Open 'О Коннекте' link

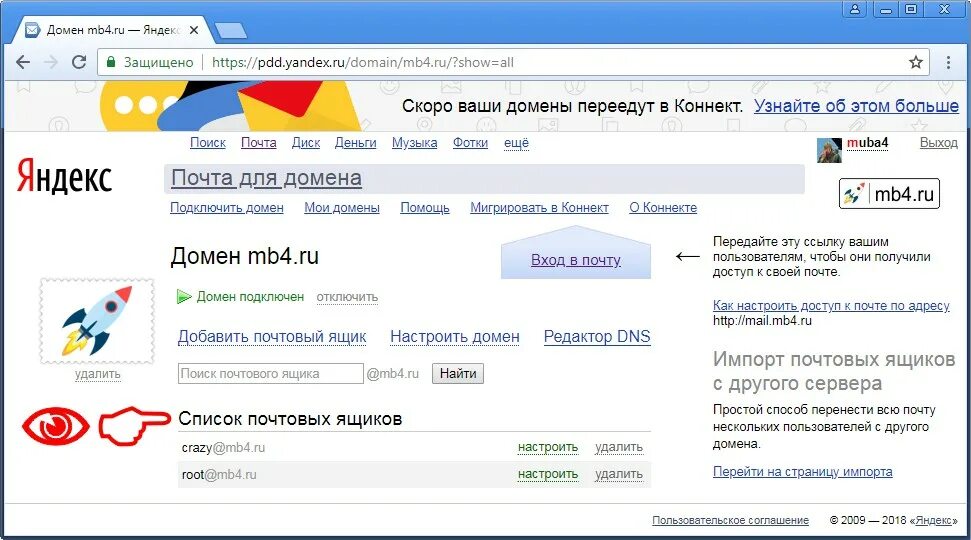coord(663,208)
